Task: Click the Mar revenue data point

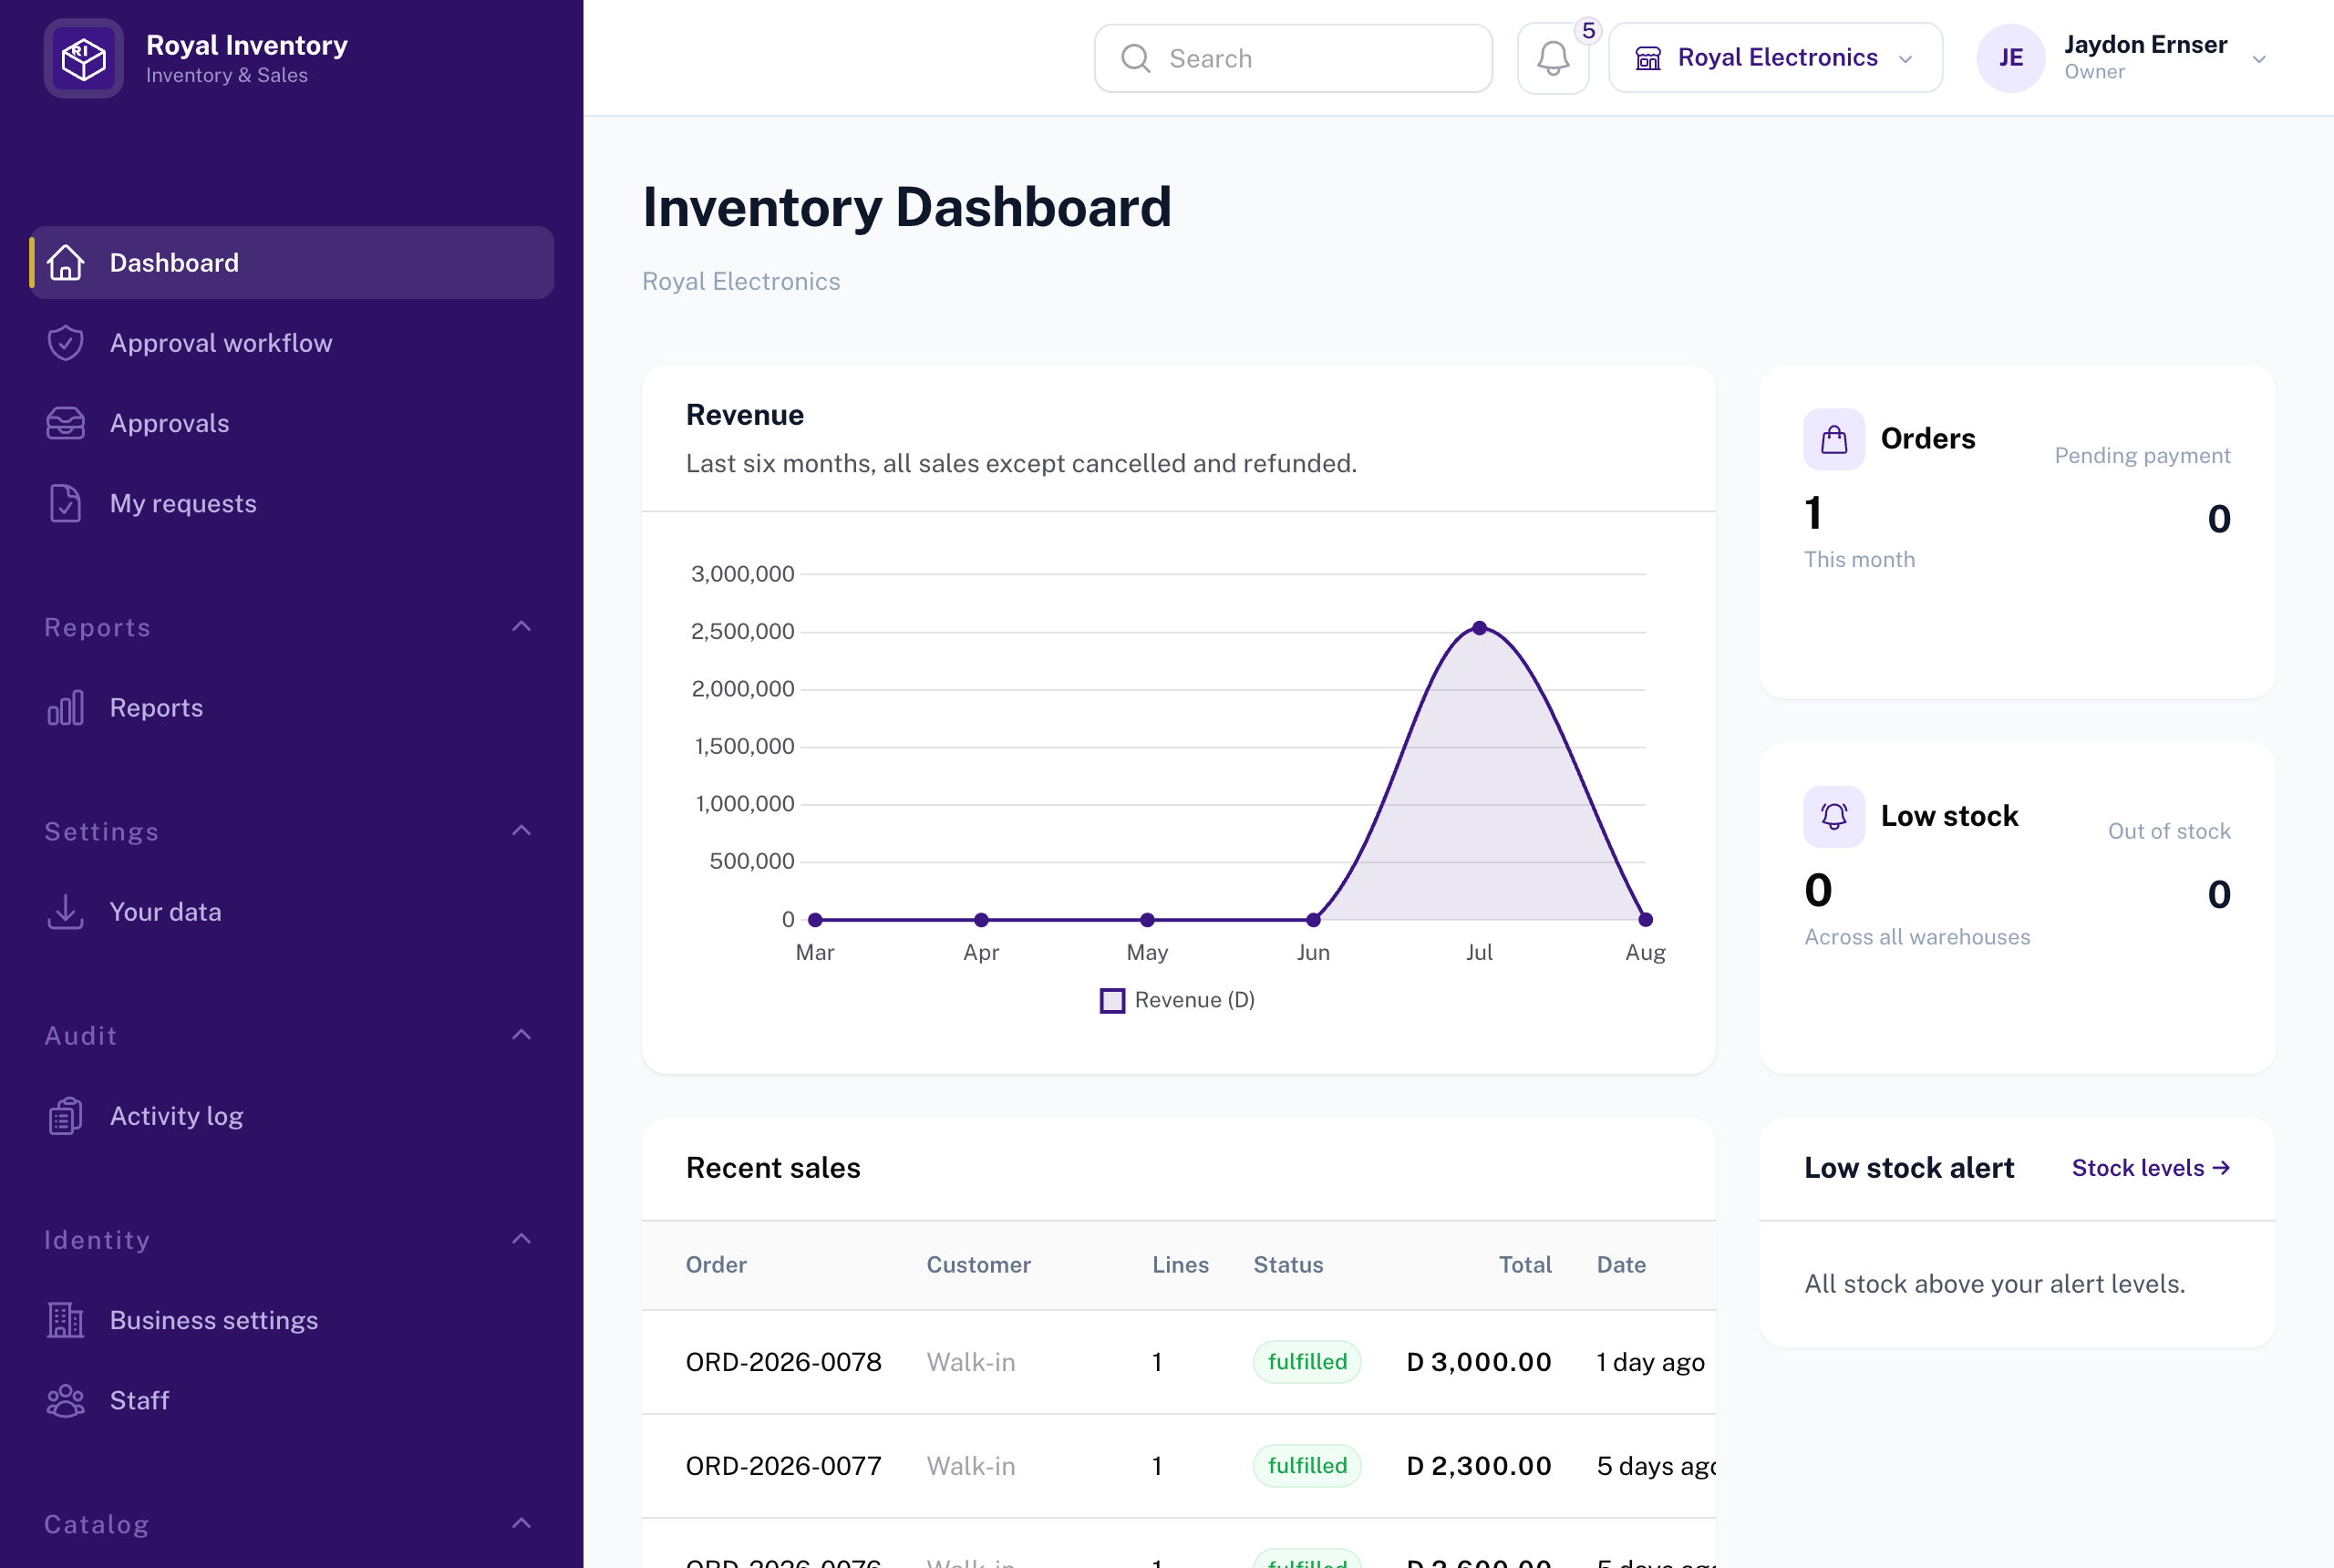Action: (815, 919)
